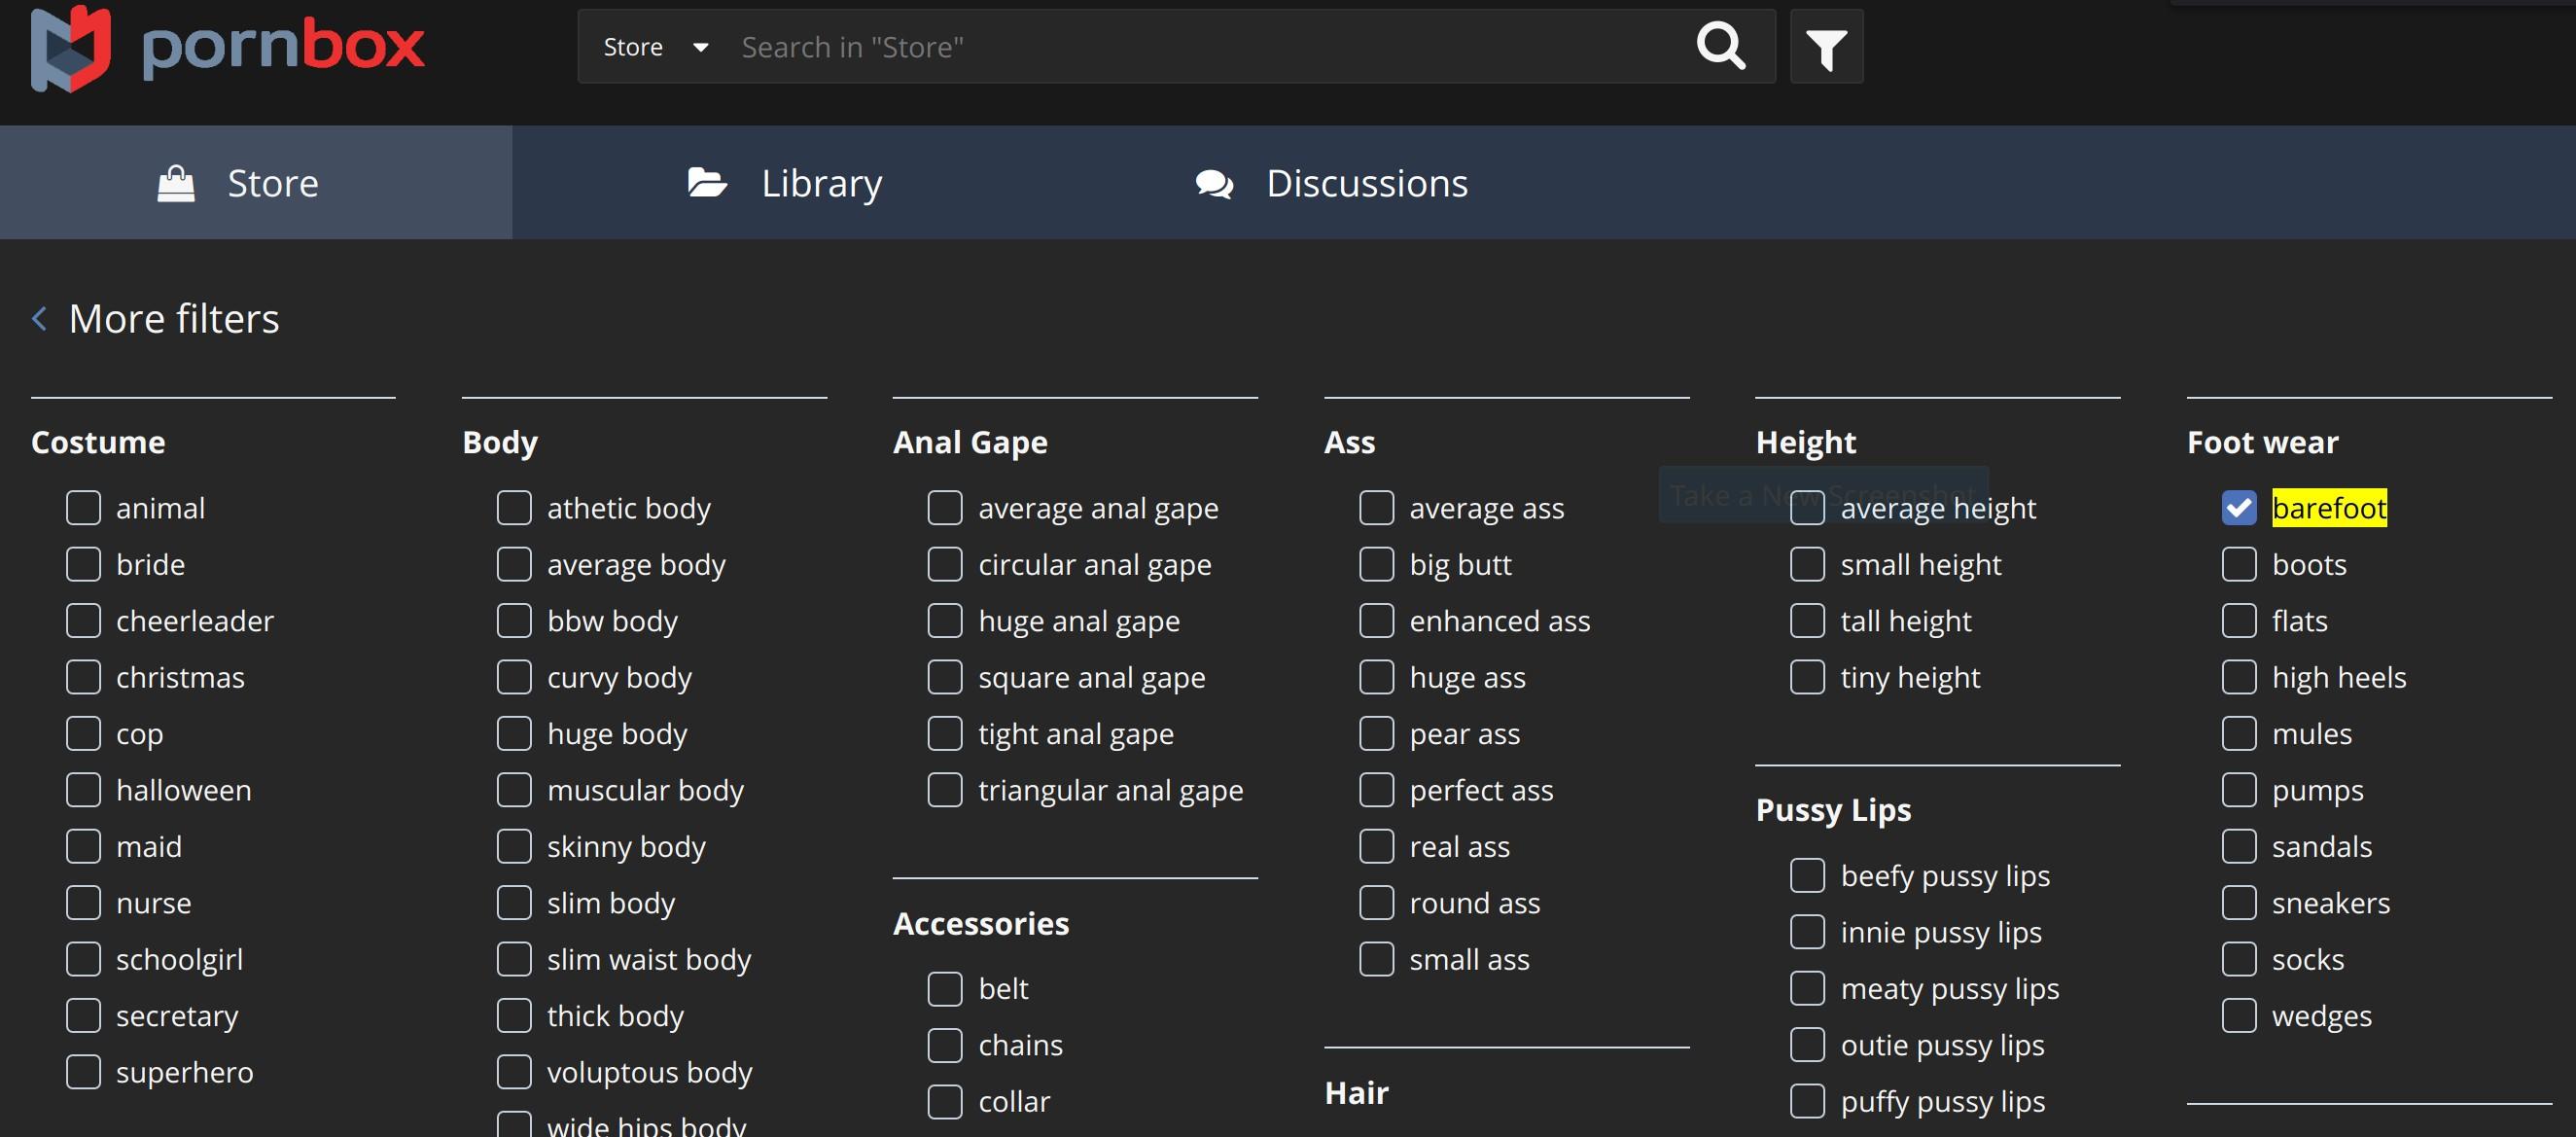2576x1137 pixels.
Task: Click the shopping bag Store icon
Action: (x=176, y=184)
